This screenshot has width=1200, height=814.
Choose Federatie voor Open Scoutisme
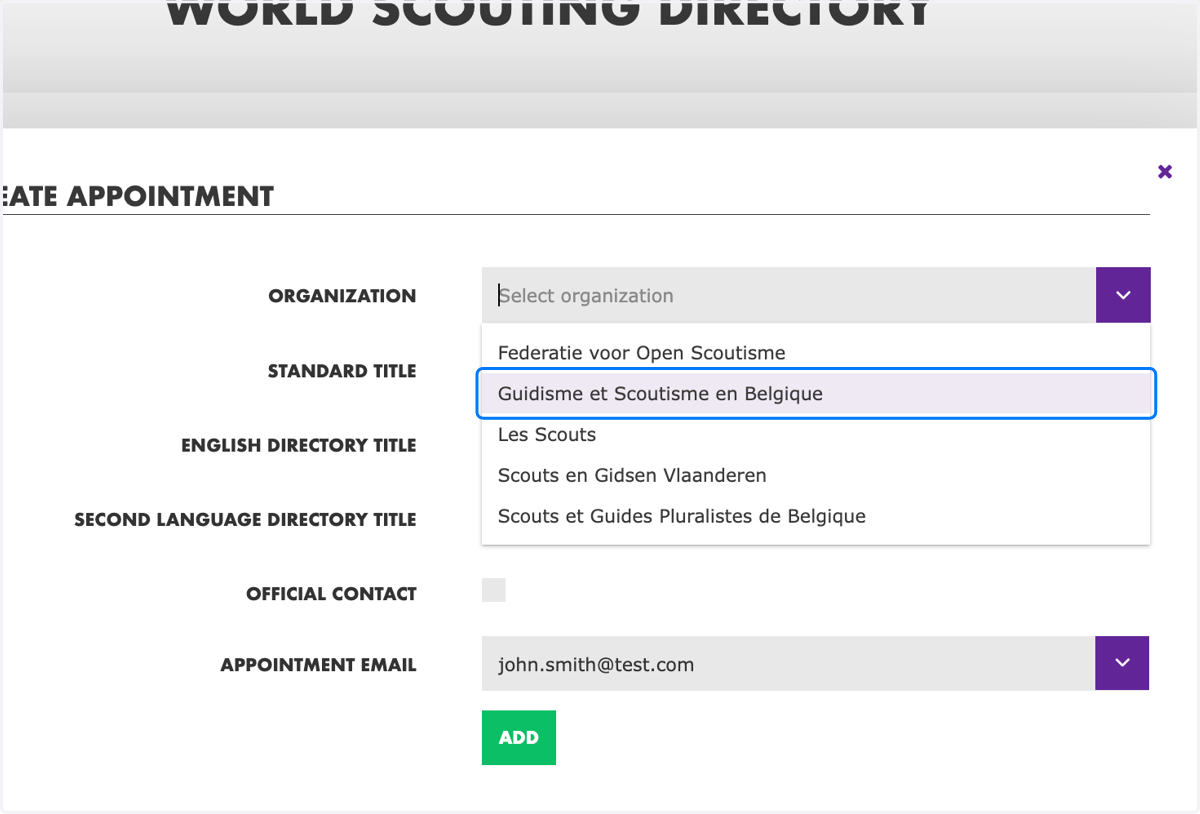816,352
